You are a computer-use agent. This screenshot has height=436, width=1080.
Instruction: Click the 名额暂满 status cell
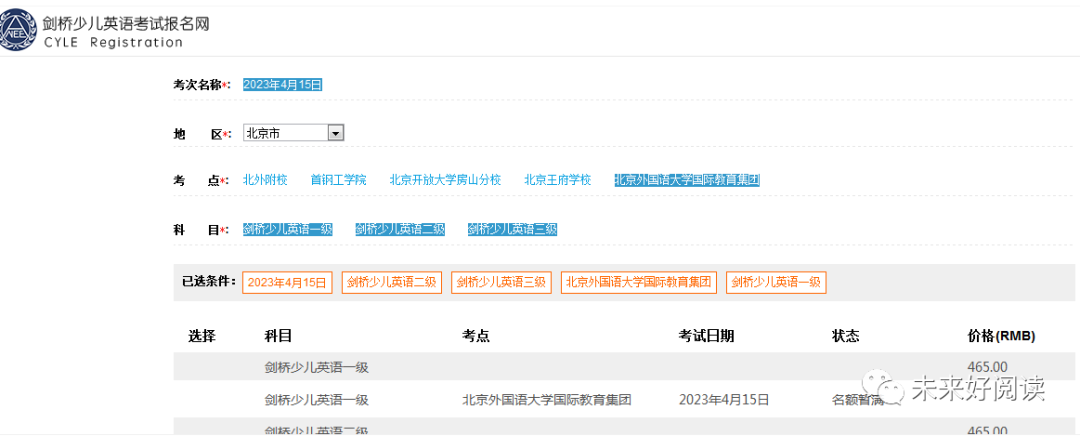859,399
